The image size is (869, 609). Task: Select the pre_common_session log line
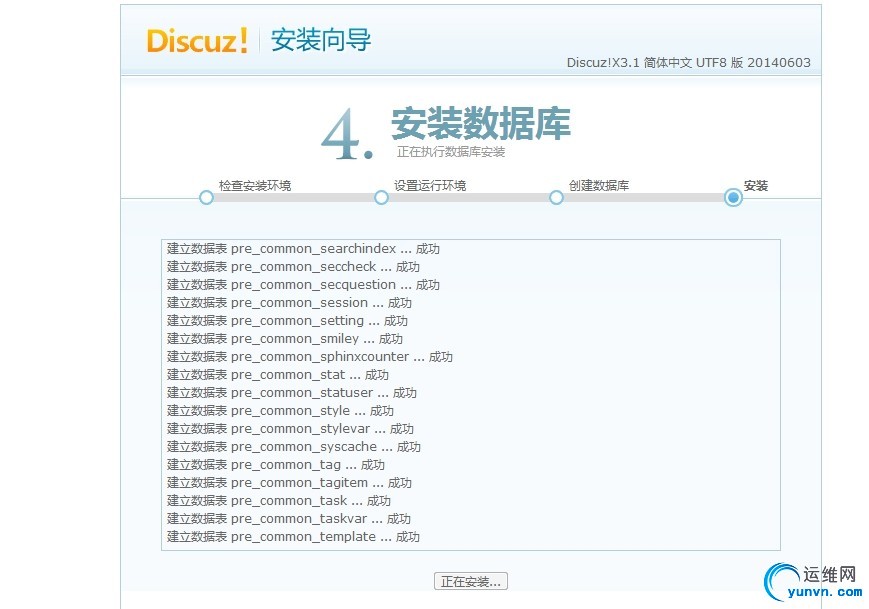[289, 303]
